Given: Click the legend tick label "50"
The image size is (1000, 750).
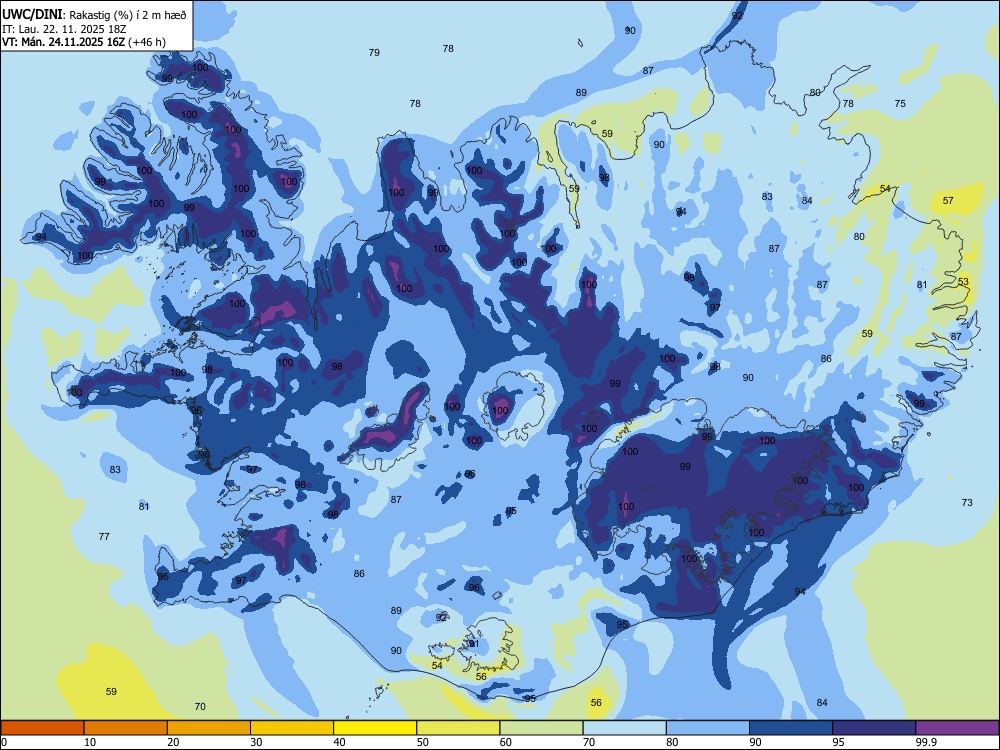Looking at the screenshot, I should click(x=422, y=742).
